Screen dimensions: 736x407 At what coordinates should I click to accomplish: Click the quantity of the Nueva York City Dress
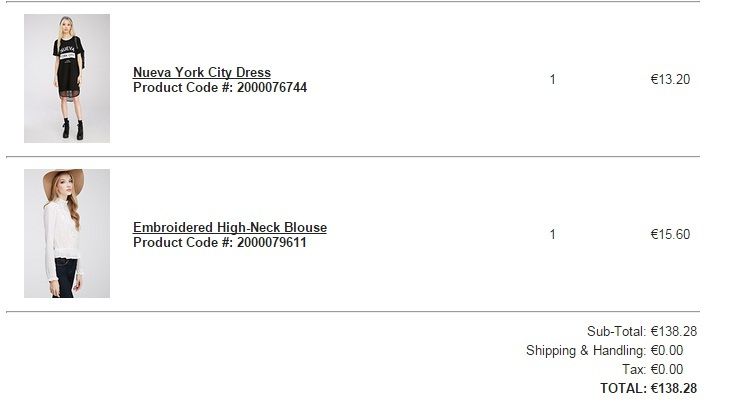coord(552,80)
